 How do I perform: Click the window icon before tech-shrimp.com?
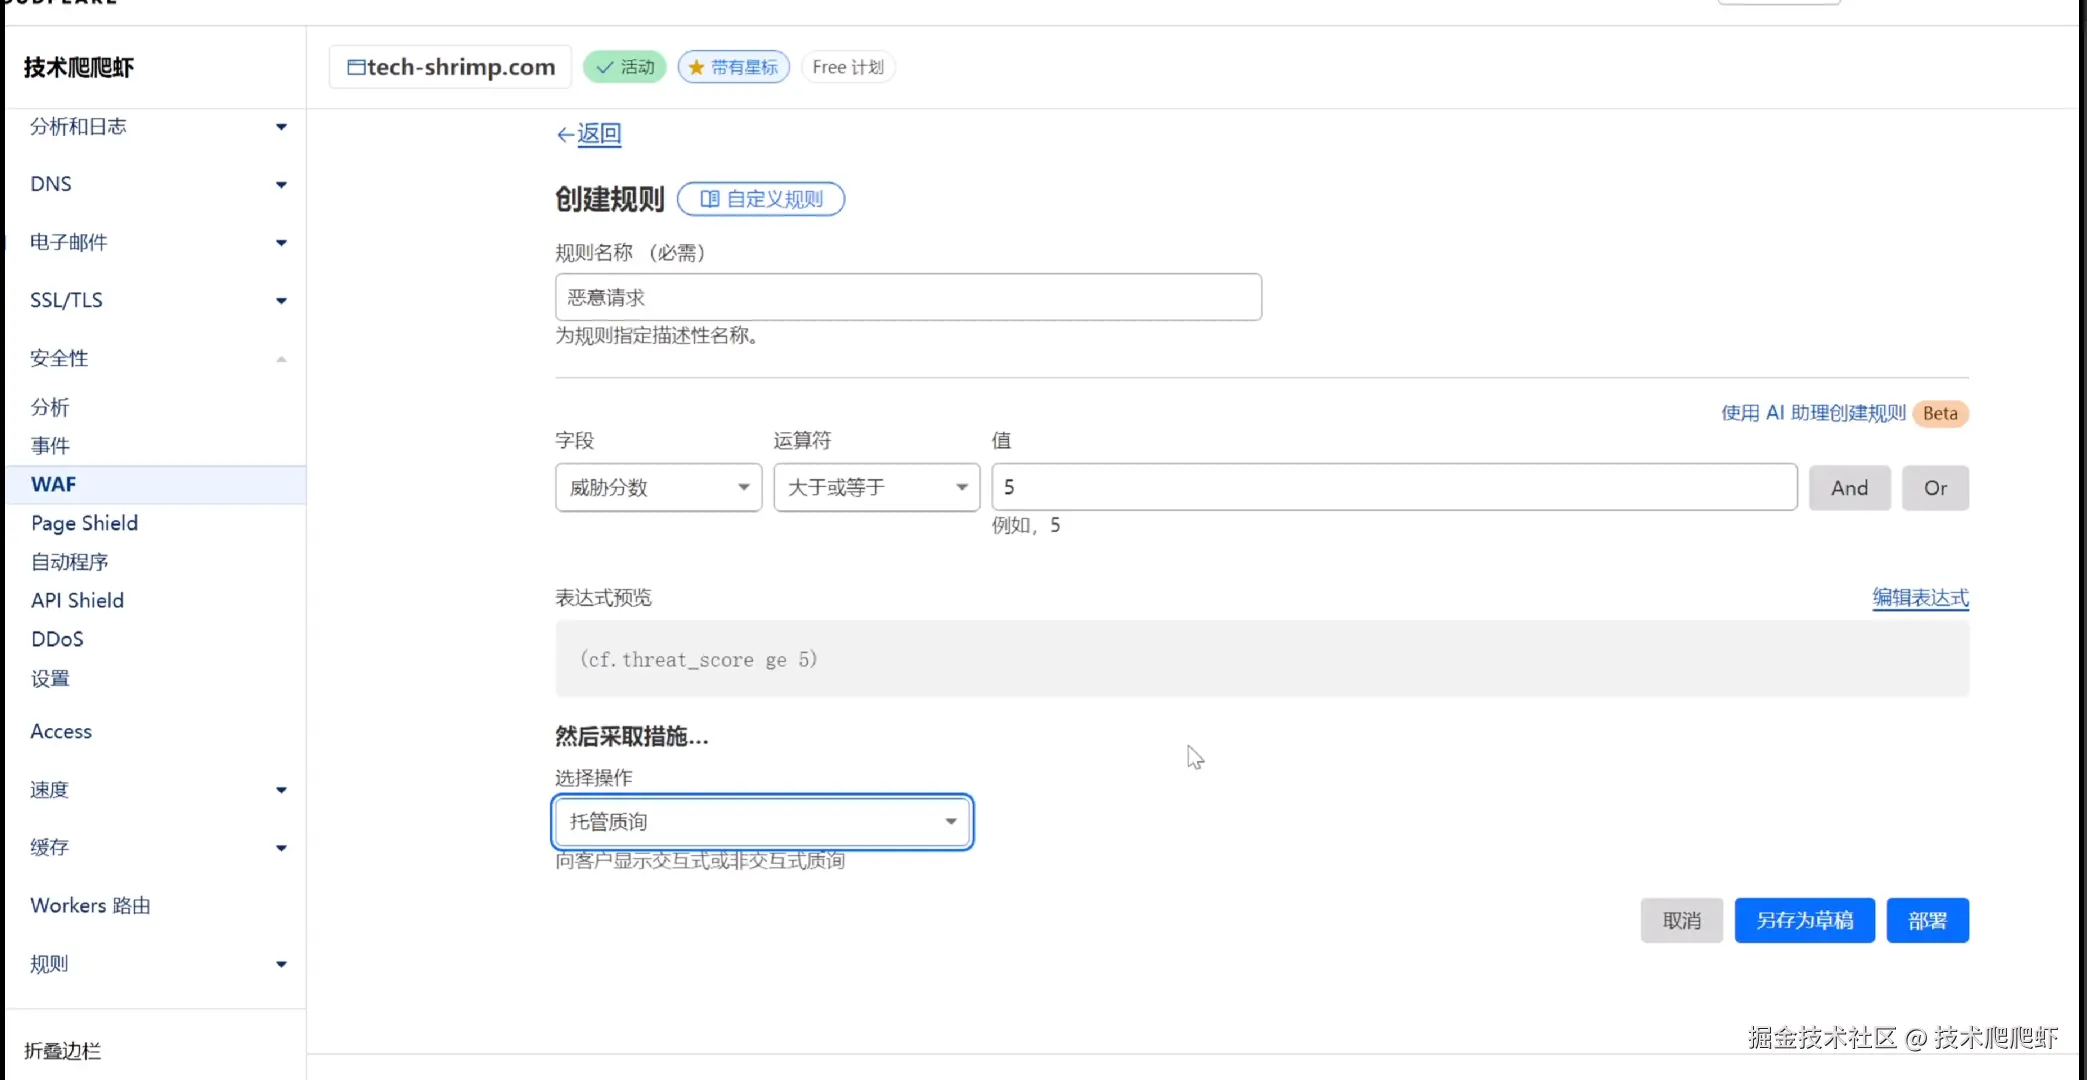click(356, 67)
